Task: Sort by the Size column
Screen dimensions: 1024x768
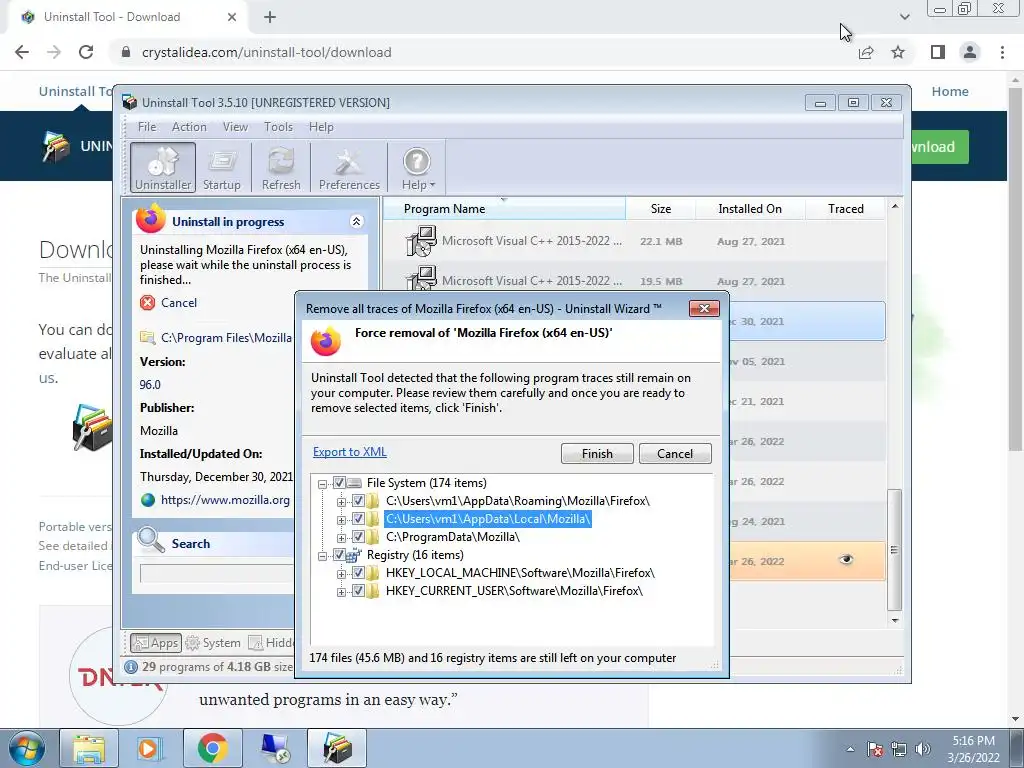Action: 661,209
